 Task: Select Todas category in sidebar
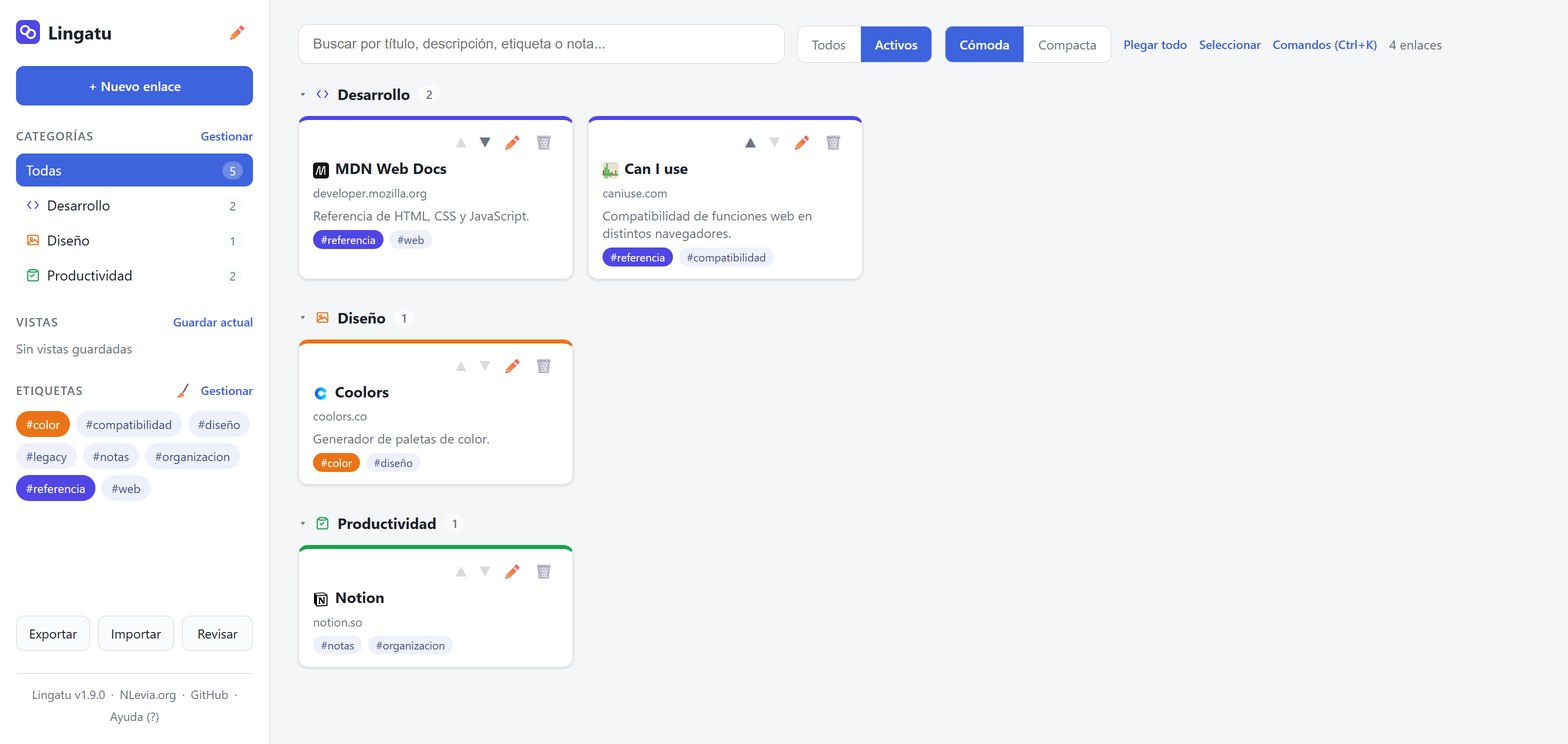[134, 170]
